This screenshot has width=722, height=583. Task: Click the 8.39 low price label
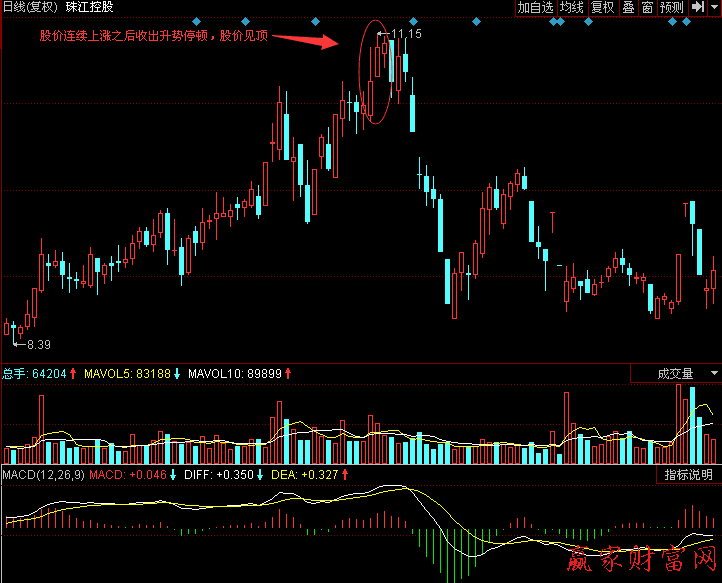tap(38, 345)
